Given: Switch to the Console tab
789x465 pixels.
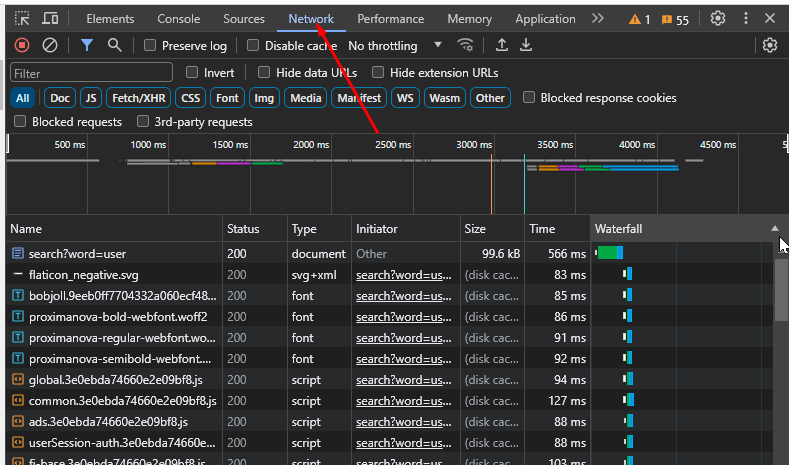Looking at the screenshot, I should [179, 19].
